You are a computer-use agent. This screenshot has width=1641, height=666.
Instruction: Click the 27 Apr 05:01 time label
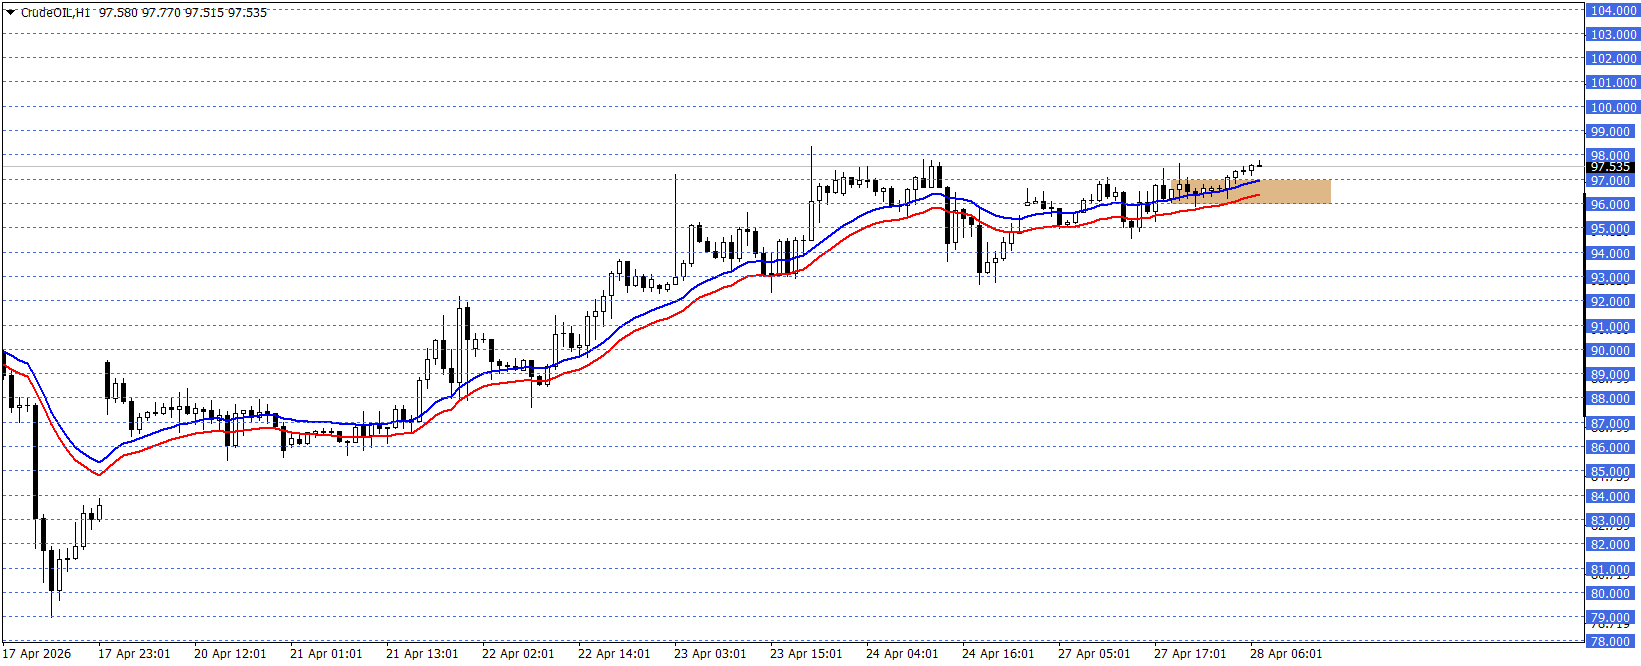point(1094,654)
